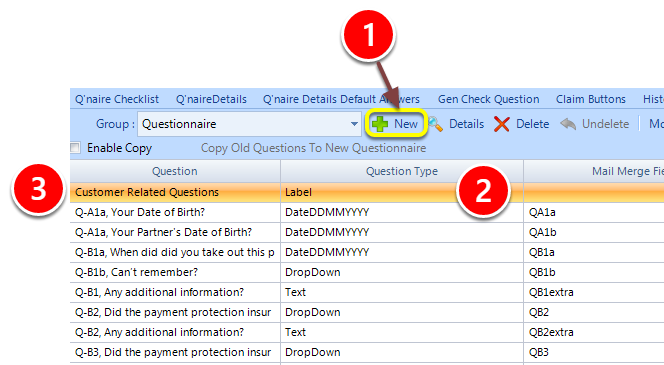Open the Gen Check Question tab

click(x=488, y=99)
